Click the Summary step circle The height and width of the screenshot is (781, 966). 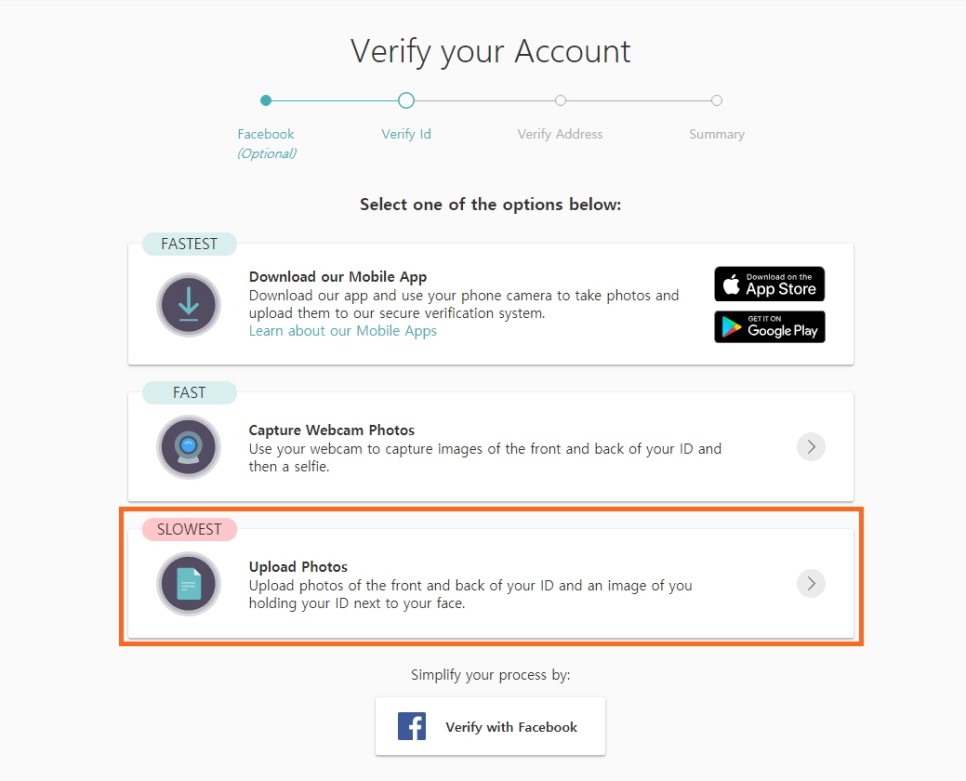click(716, 100)
